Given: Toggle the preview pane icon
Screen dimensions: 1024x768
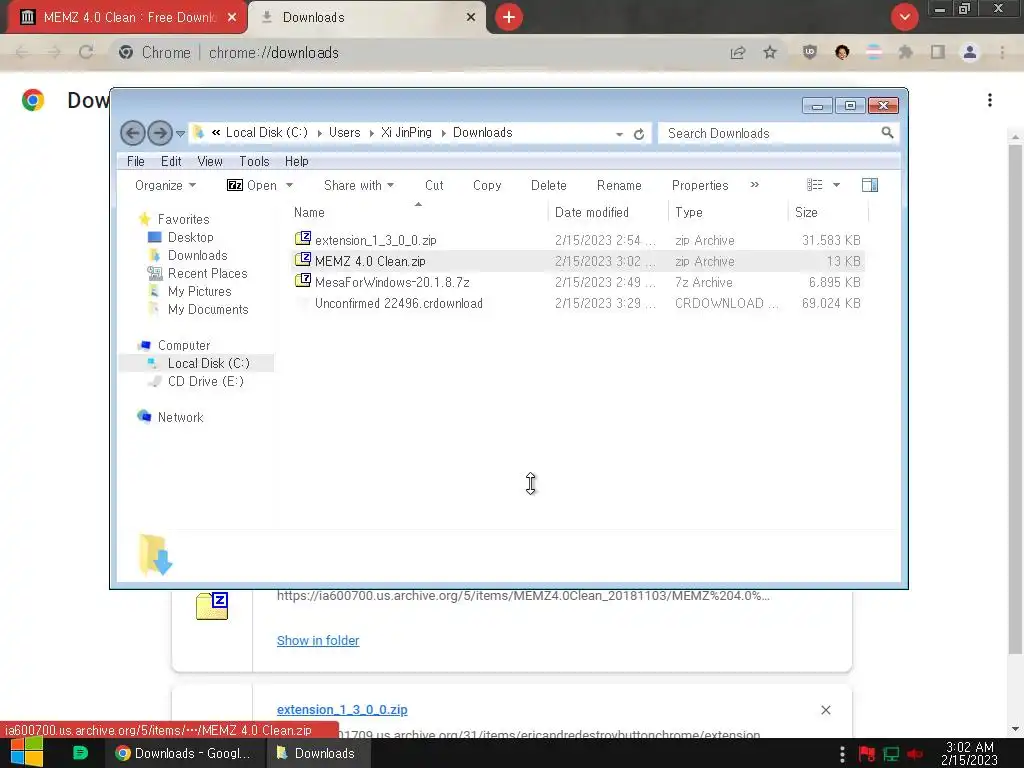Looking at the screenshot, I should (870, 185).
